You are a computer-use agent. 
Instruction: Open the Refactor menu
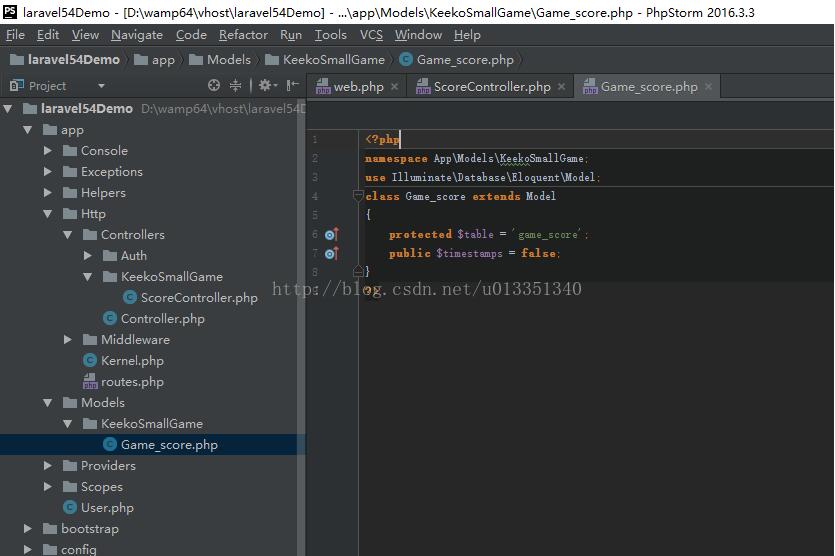pyautogui.click(x=243, y=35)
